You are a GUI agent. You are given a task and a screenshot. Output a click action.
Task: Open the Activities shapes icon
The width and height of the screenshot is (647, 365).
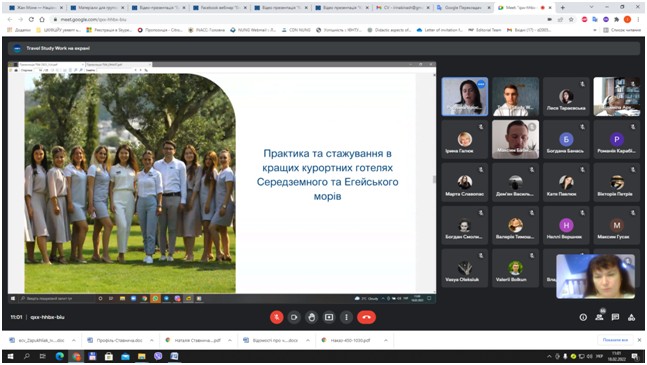631,317
